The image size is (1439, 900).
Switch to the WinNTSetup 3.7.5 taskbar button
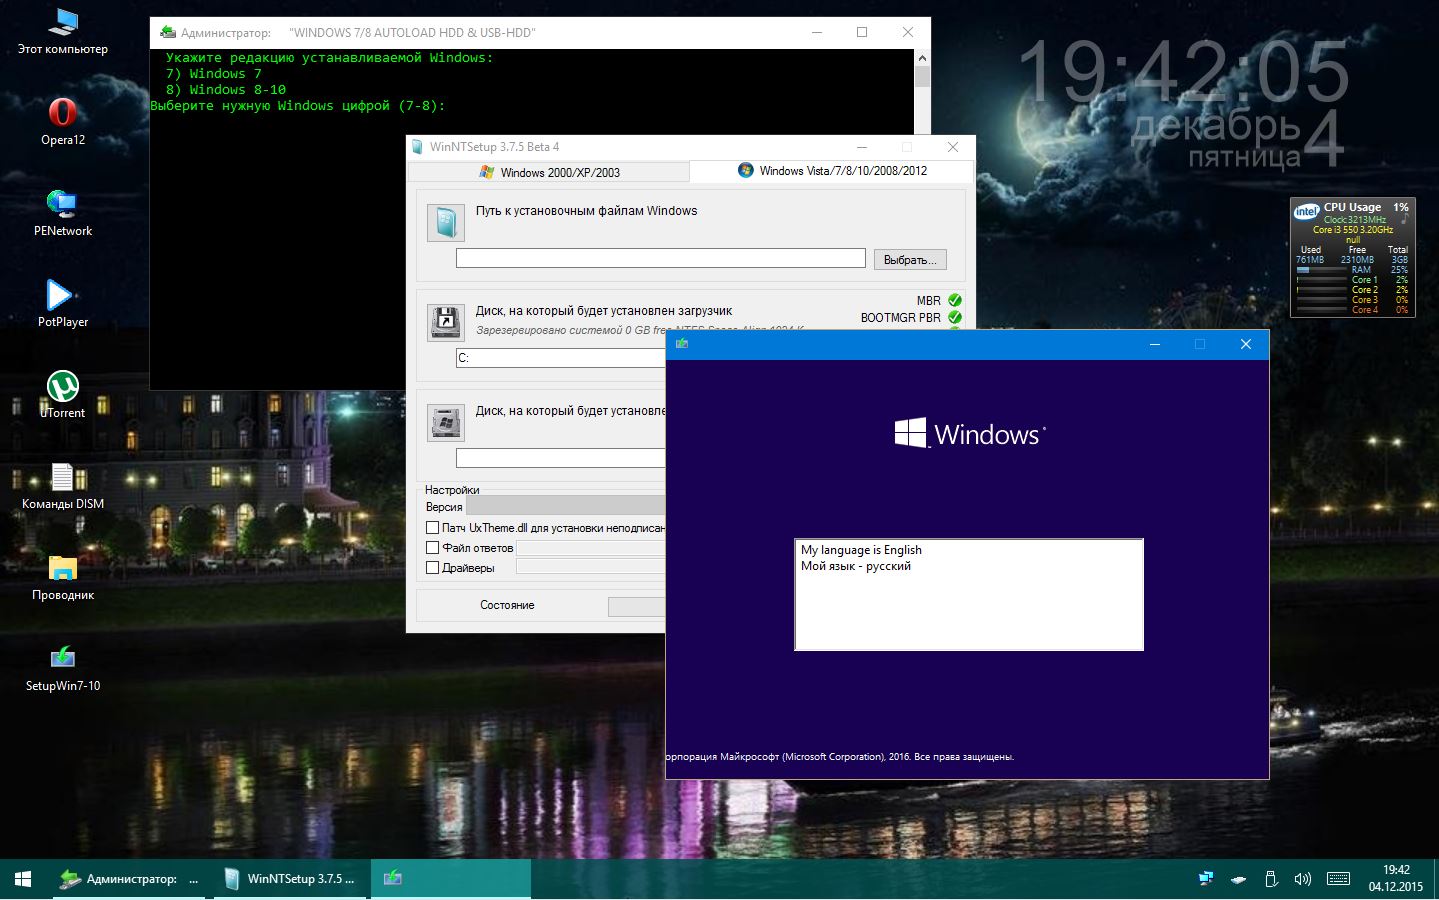[x=290, y=879]
